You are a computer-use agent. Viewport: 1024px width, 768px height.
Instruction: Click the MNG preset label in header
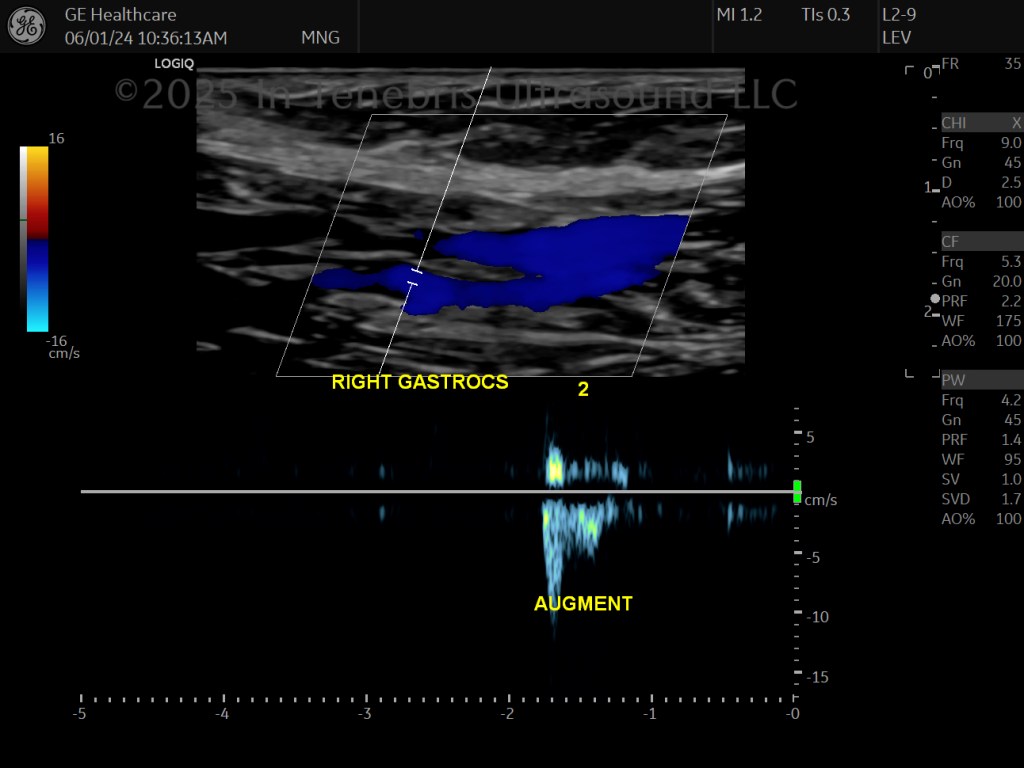pos(321,38)
